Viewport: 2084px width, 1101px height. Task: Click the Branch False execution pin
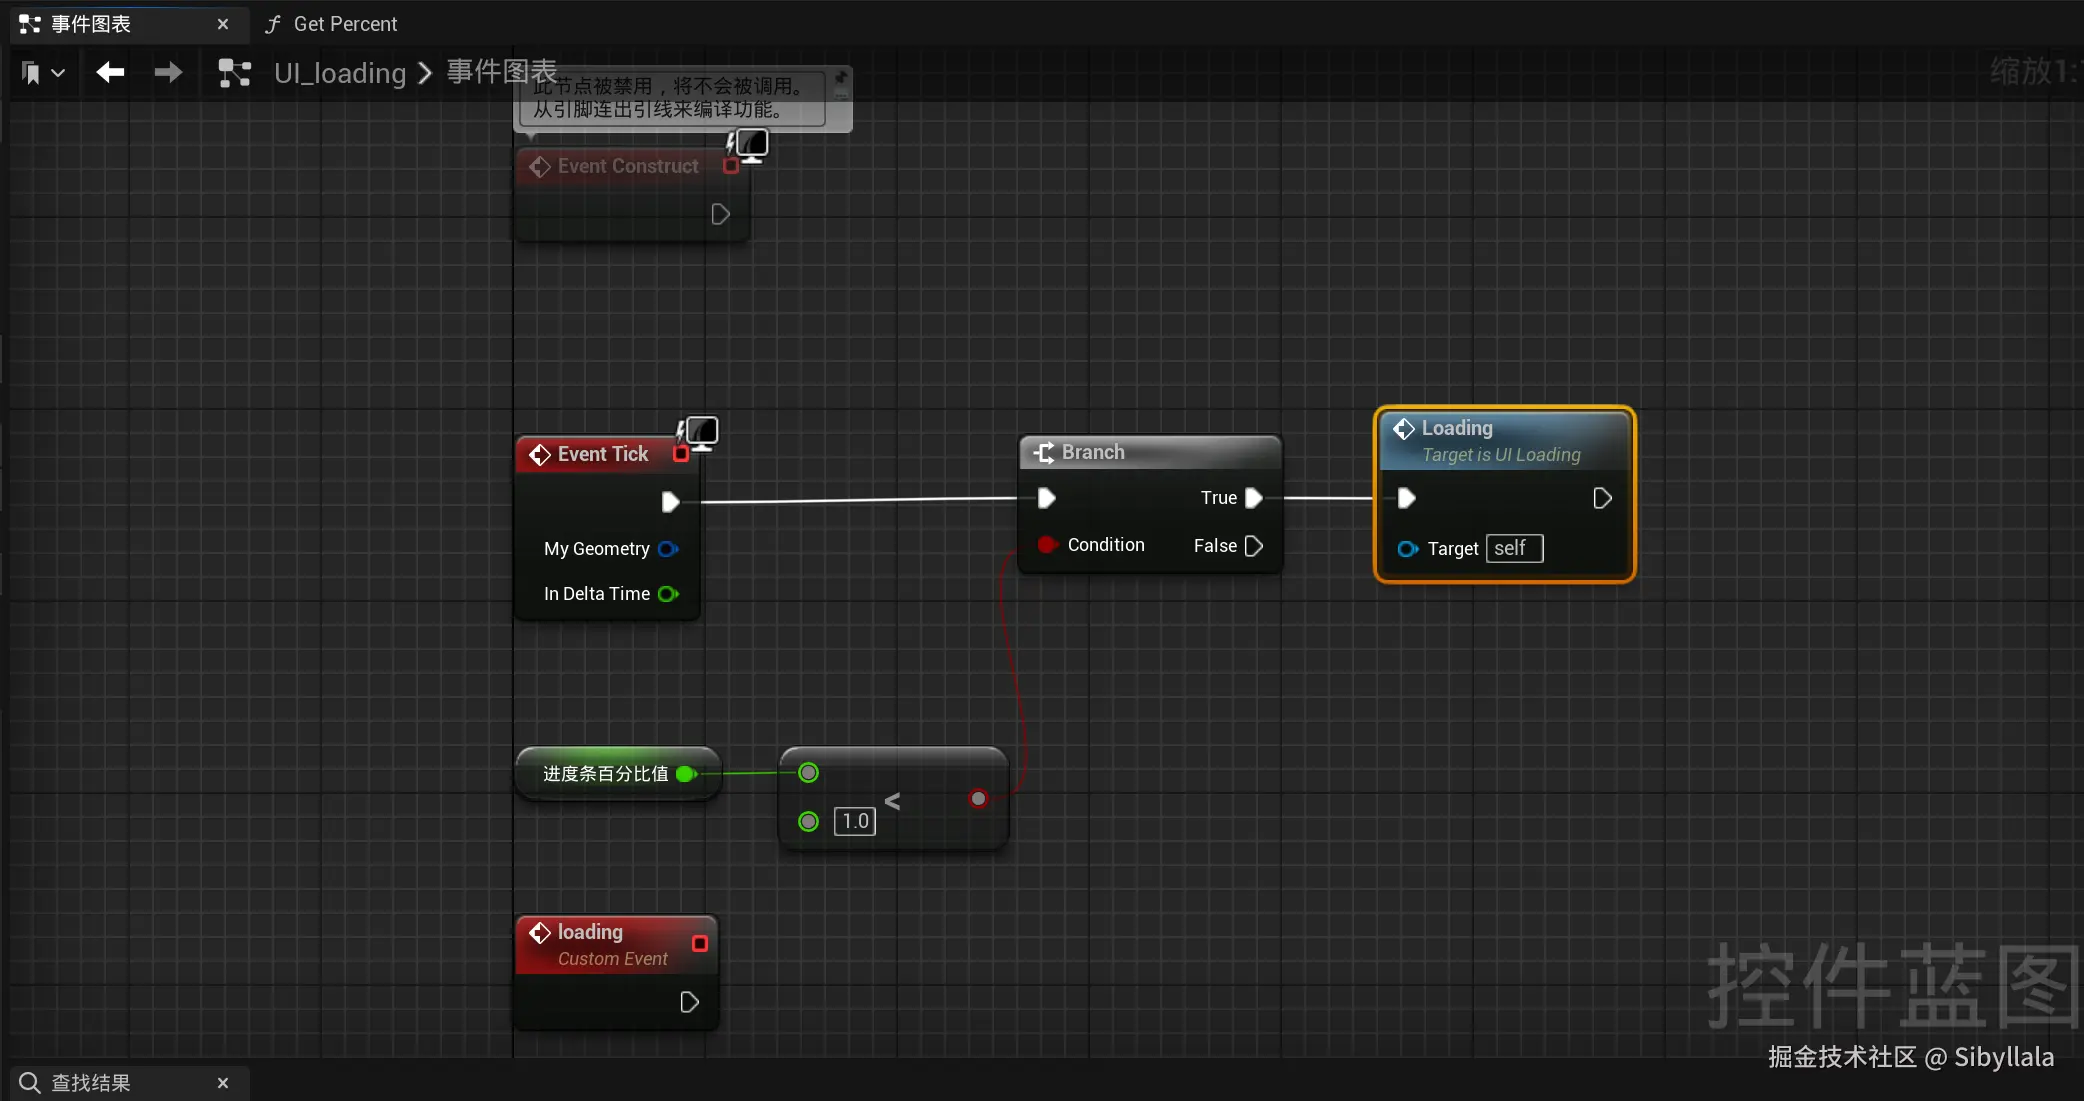pyautogui.click(x=1253, y=546)
